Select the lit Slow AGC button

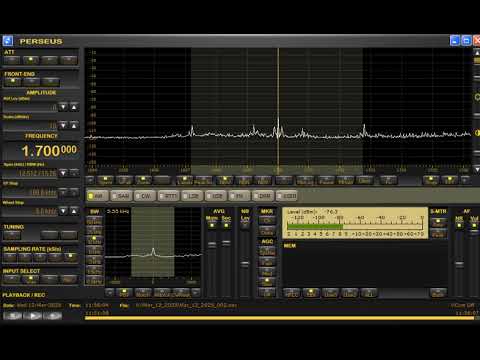tap(267, 282)
